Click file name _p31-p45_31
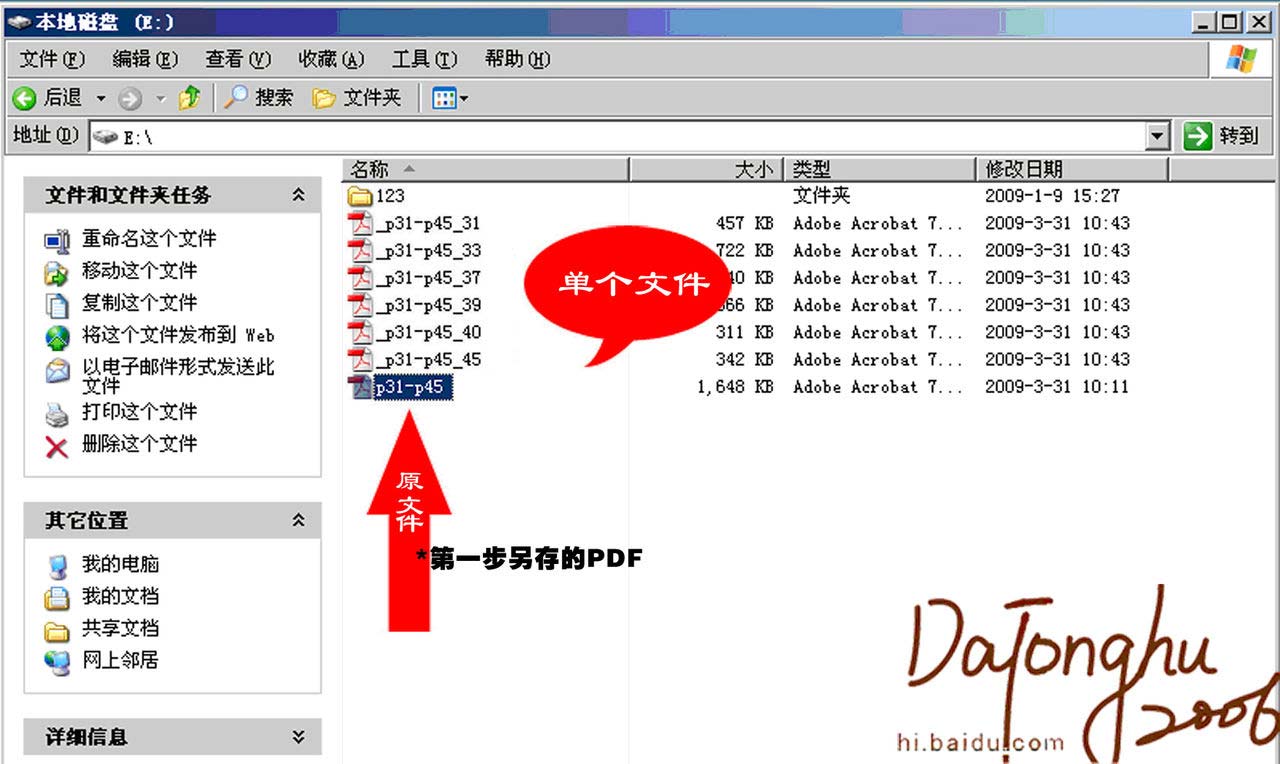 428,223
